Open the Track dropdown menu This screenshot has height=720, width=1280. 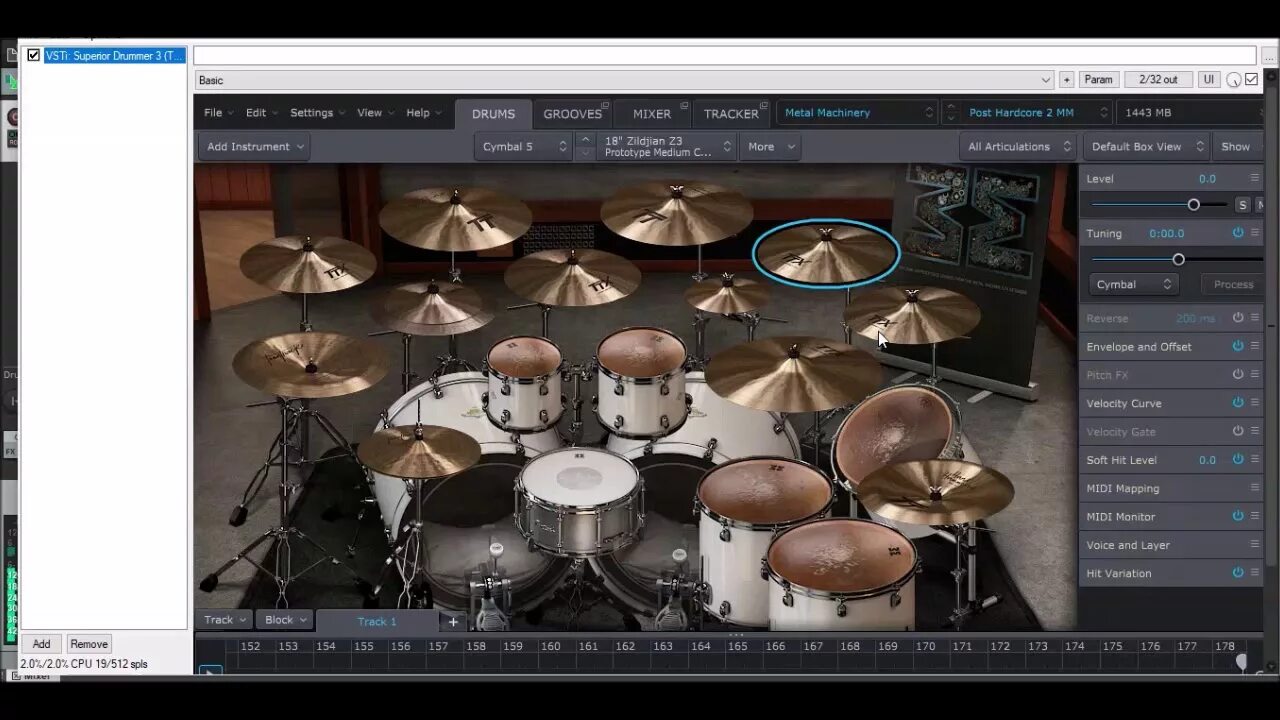(224, 620)
